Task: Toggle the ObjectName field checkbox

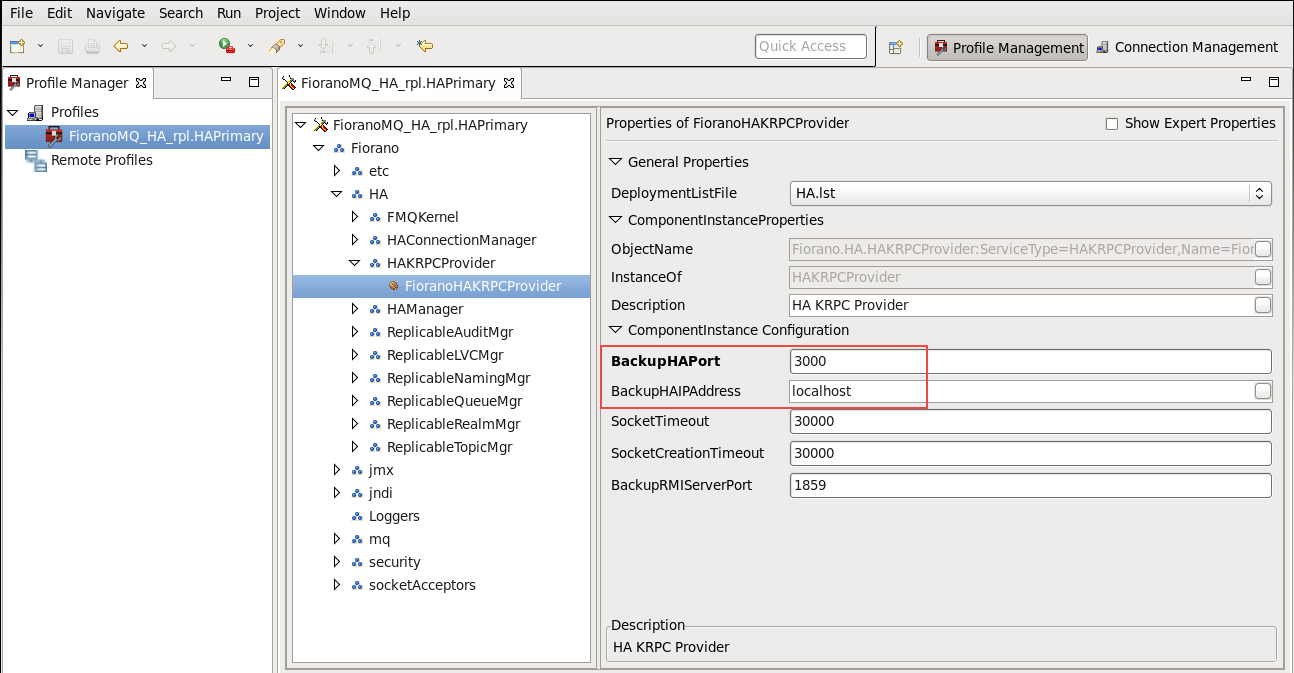Action: click(1263, 249)
